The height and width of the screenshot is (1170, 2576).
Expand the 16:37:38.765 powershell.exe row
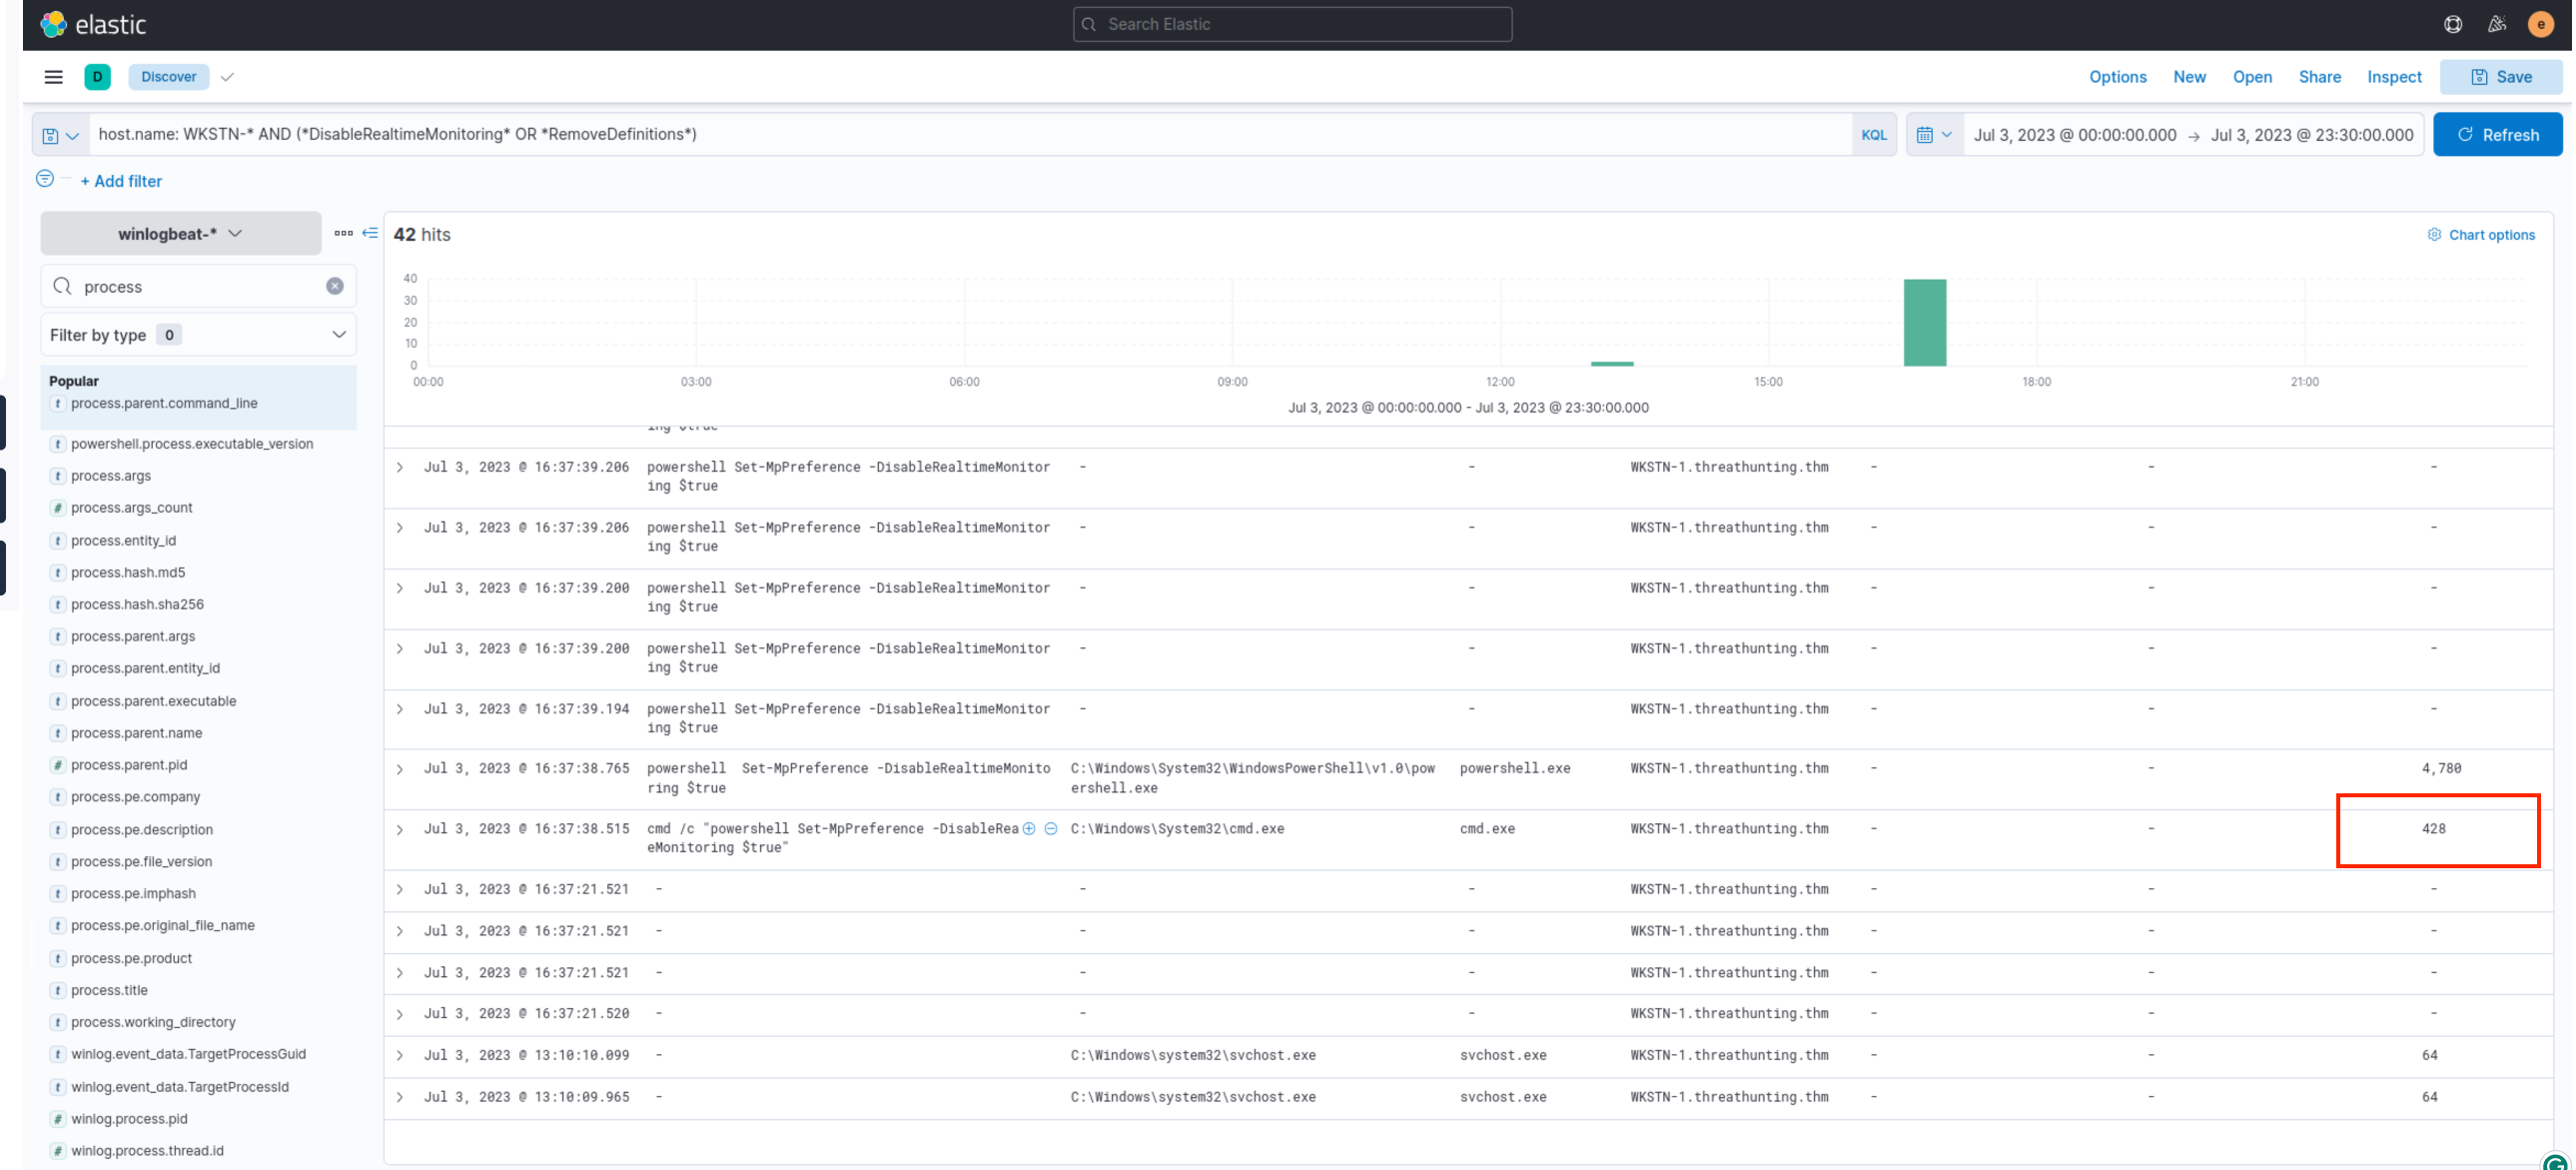click(400, 769)
